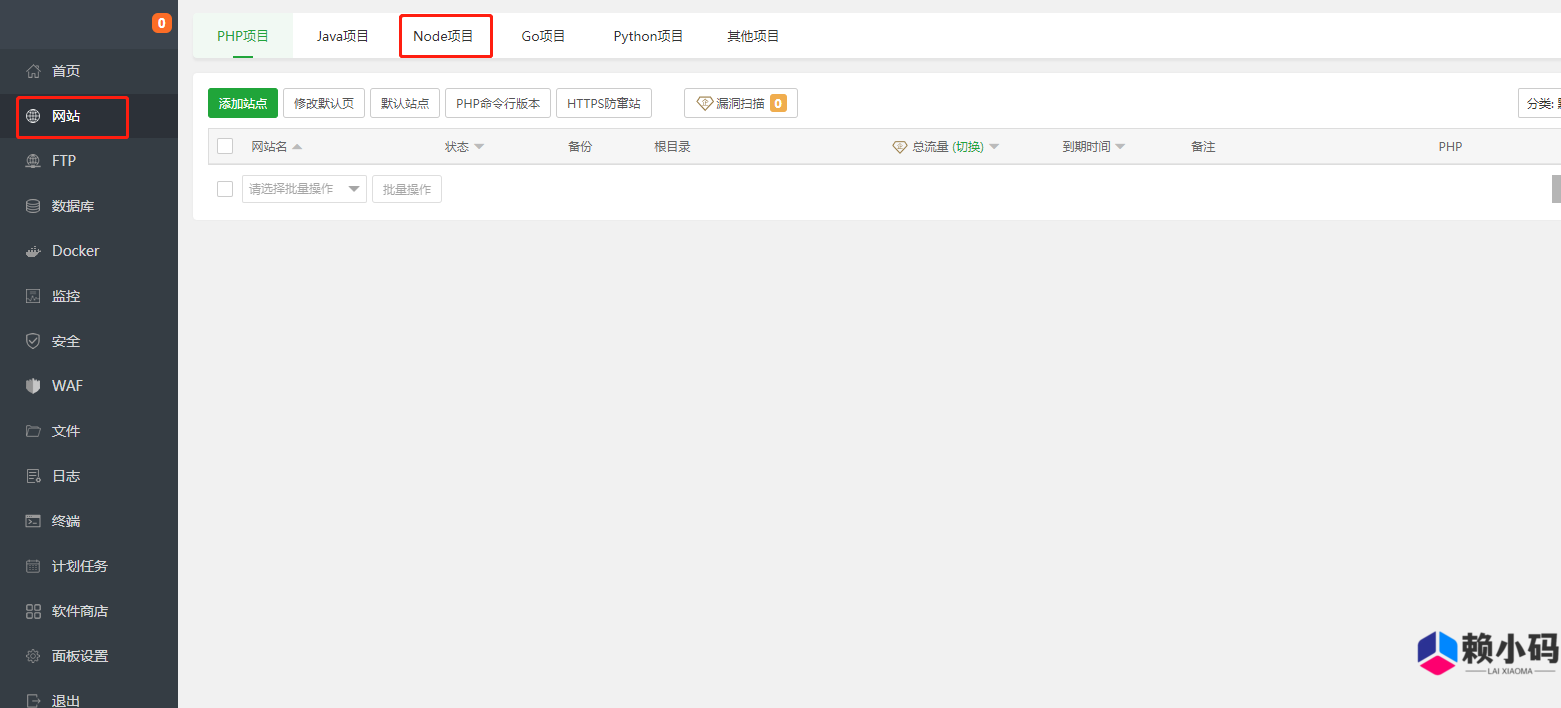Open the 请选择批量操作 dropdown
1561x708 pixels.
tap(303, 188)
